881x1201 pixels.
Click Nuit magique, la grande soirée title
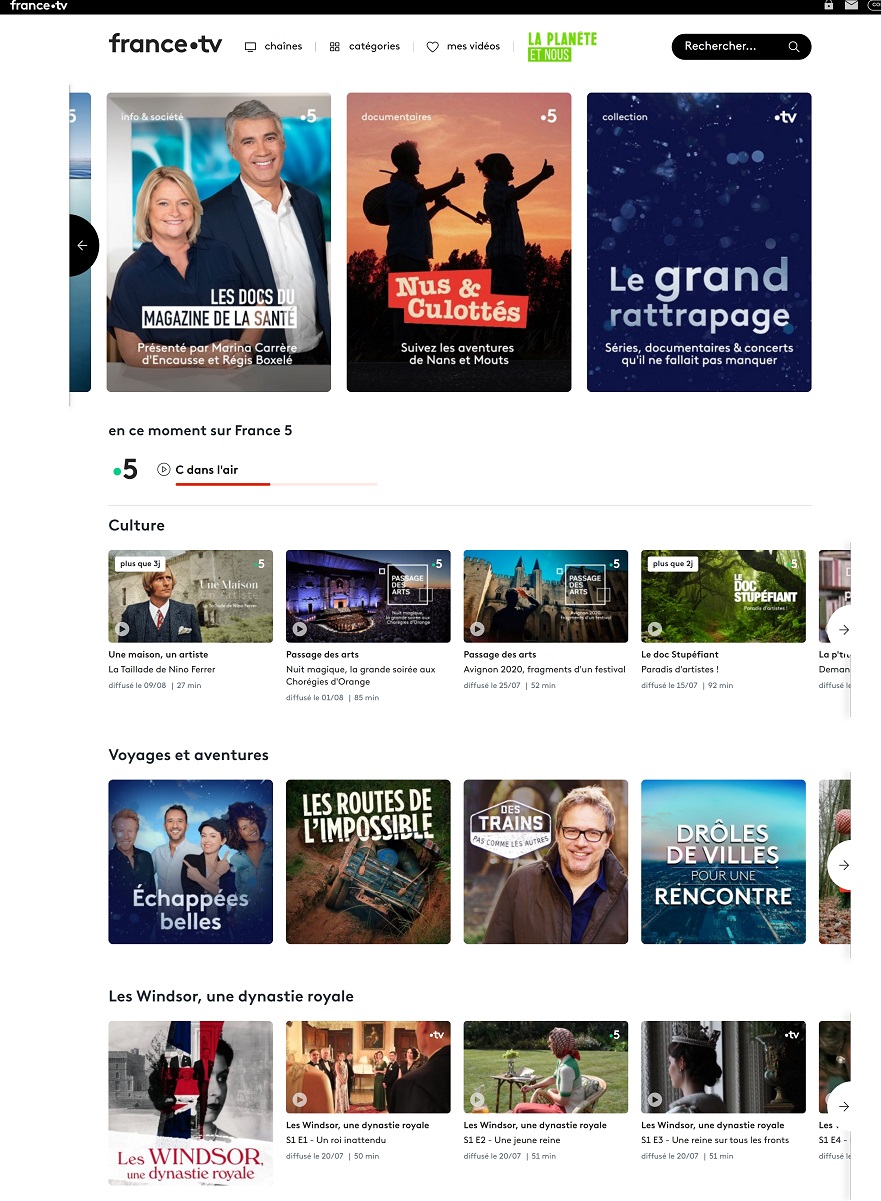coord(361,675)
